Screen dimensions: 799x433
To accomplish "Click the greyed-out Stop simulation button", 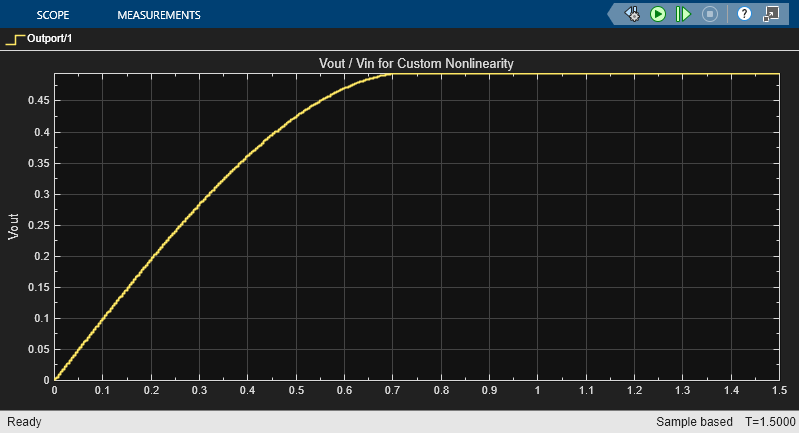I will coord(709,14).
